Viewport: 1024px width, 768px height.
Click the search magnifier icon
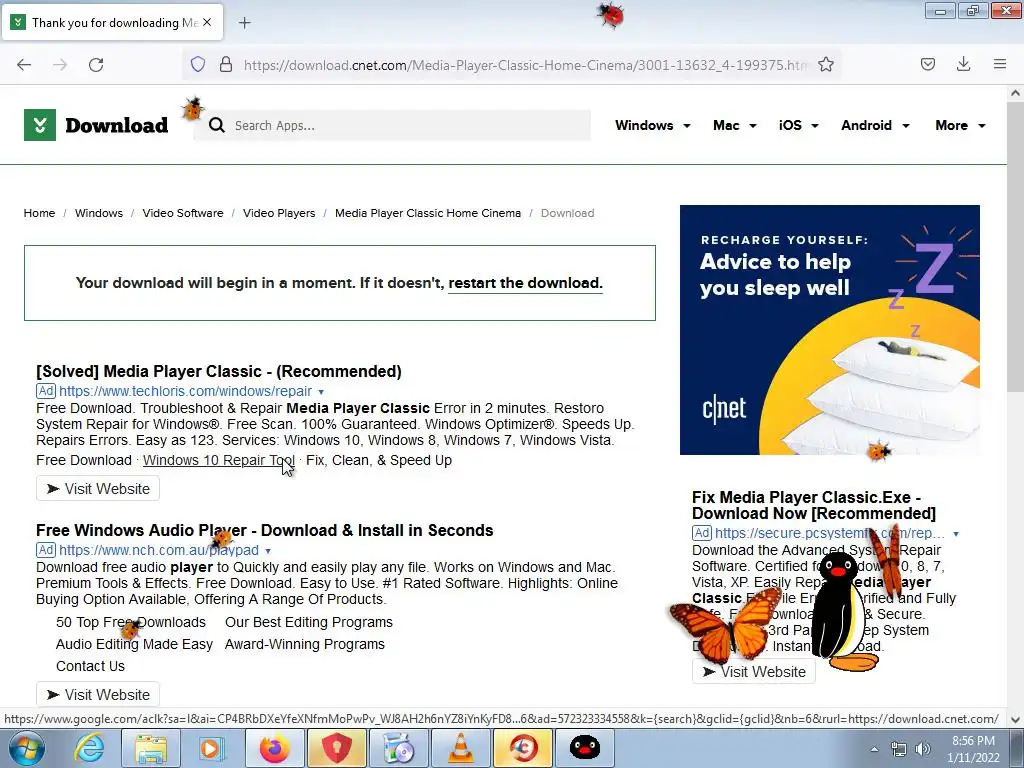[x=217, y=125]
